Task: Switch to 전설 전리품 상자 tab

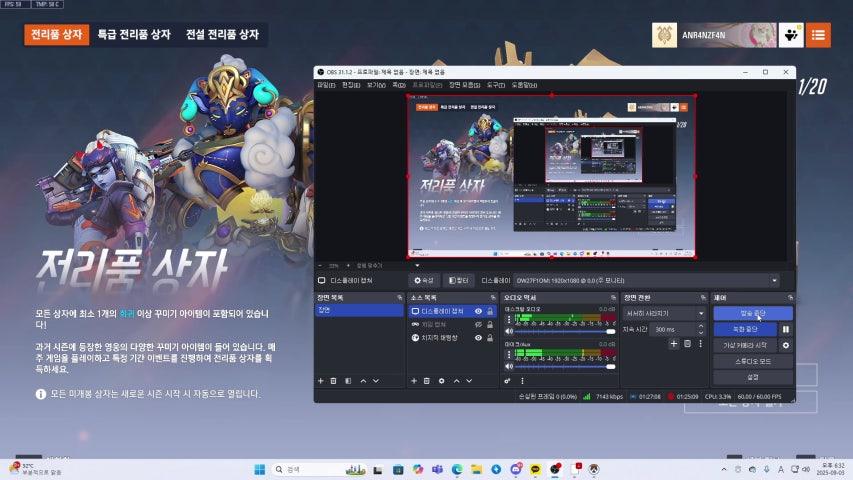Action: [x=222, y=34]
